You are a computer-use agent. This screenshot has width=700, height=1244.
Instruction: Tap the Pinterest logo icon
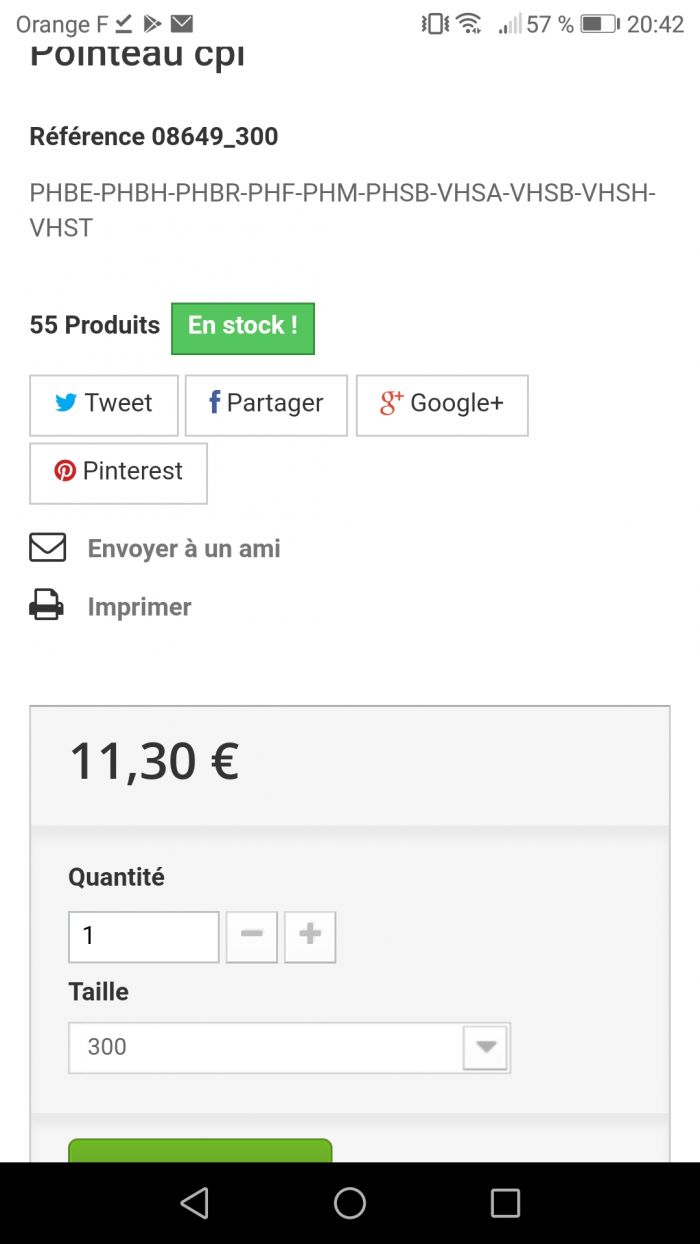coord(65,471)
